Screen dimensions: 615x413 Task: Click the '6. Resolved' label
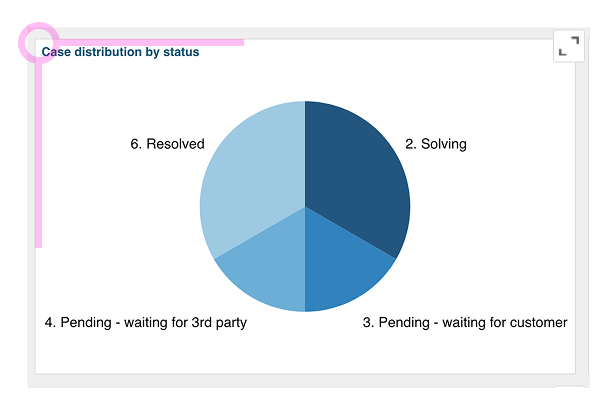pyautogui.click(x=167, y=144)
